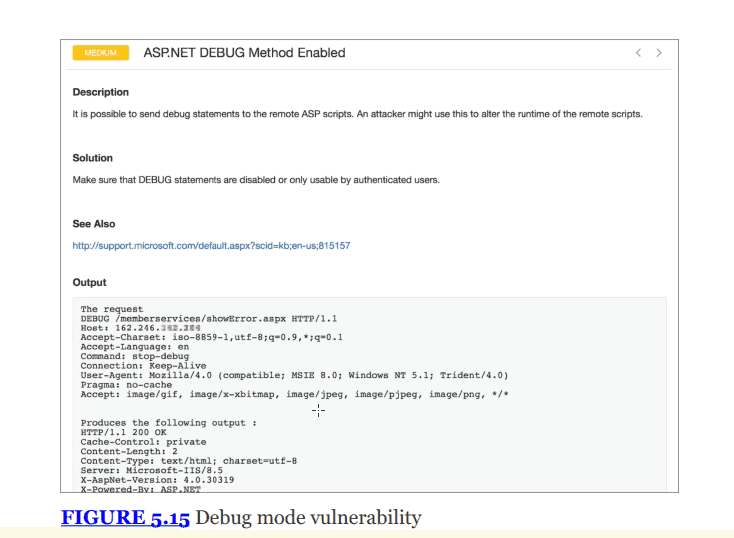Open the support.microsoft.com reference link

(x=211, y=246)
